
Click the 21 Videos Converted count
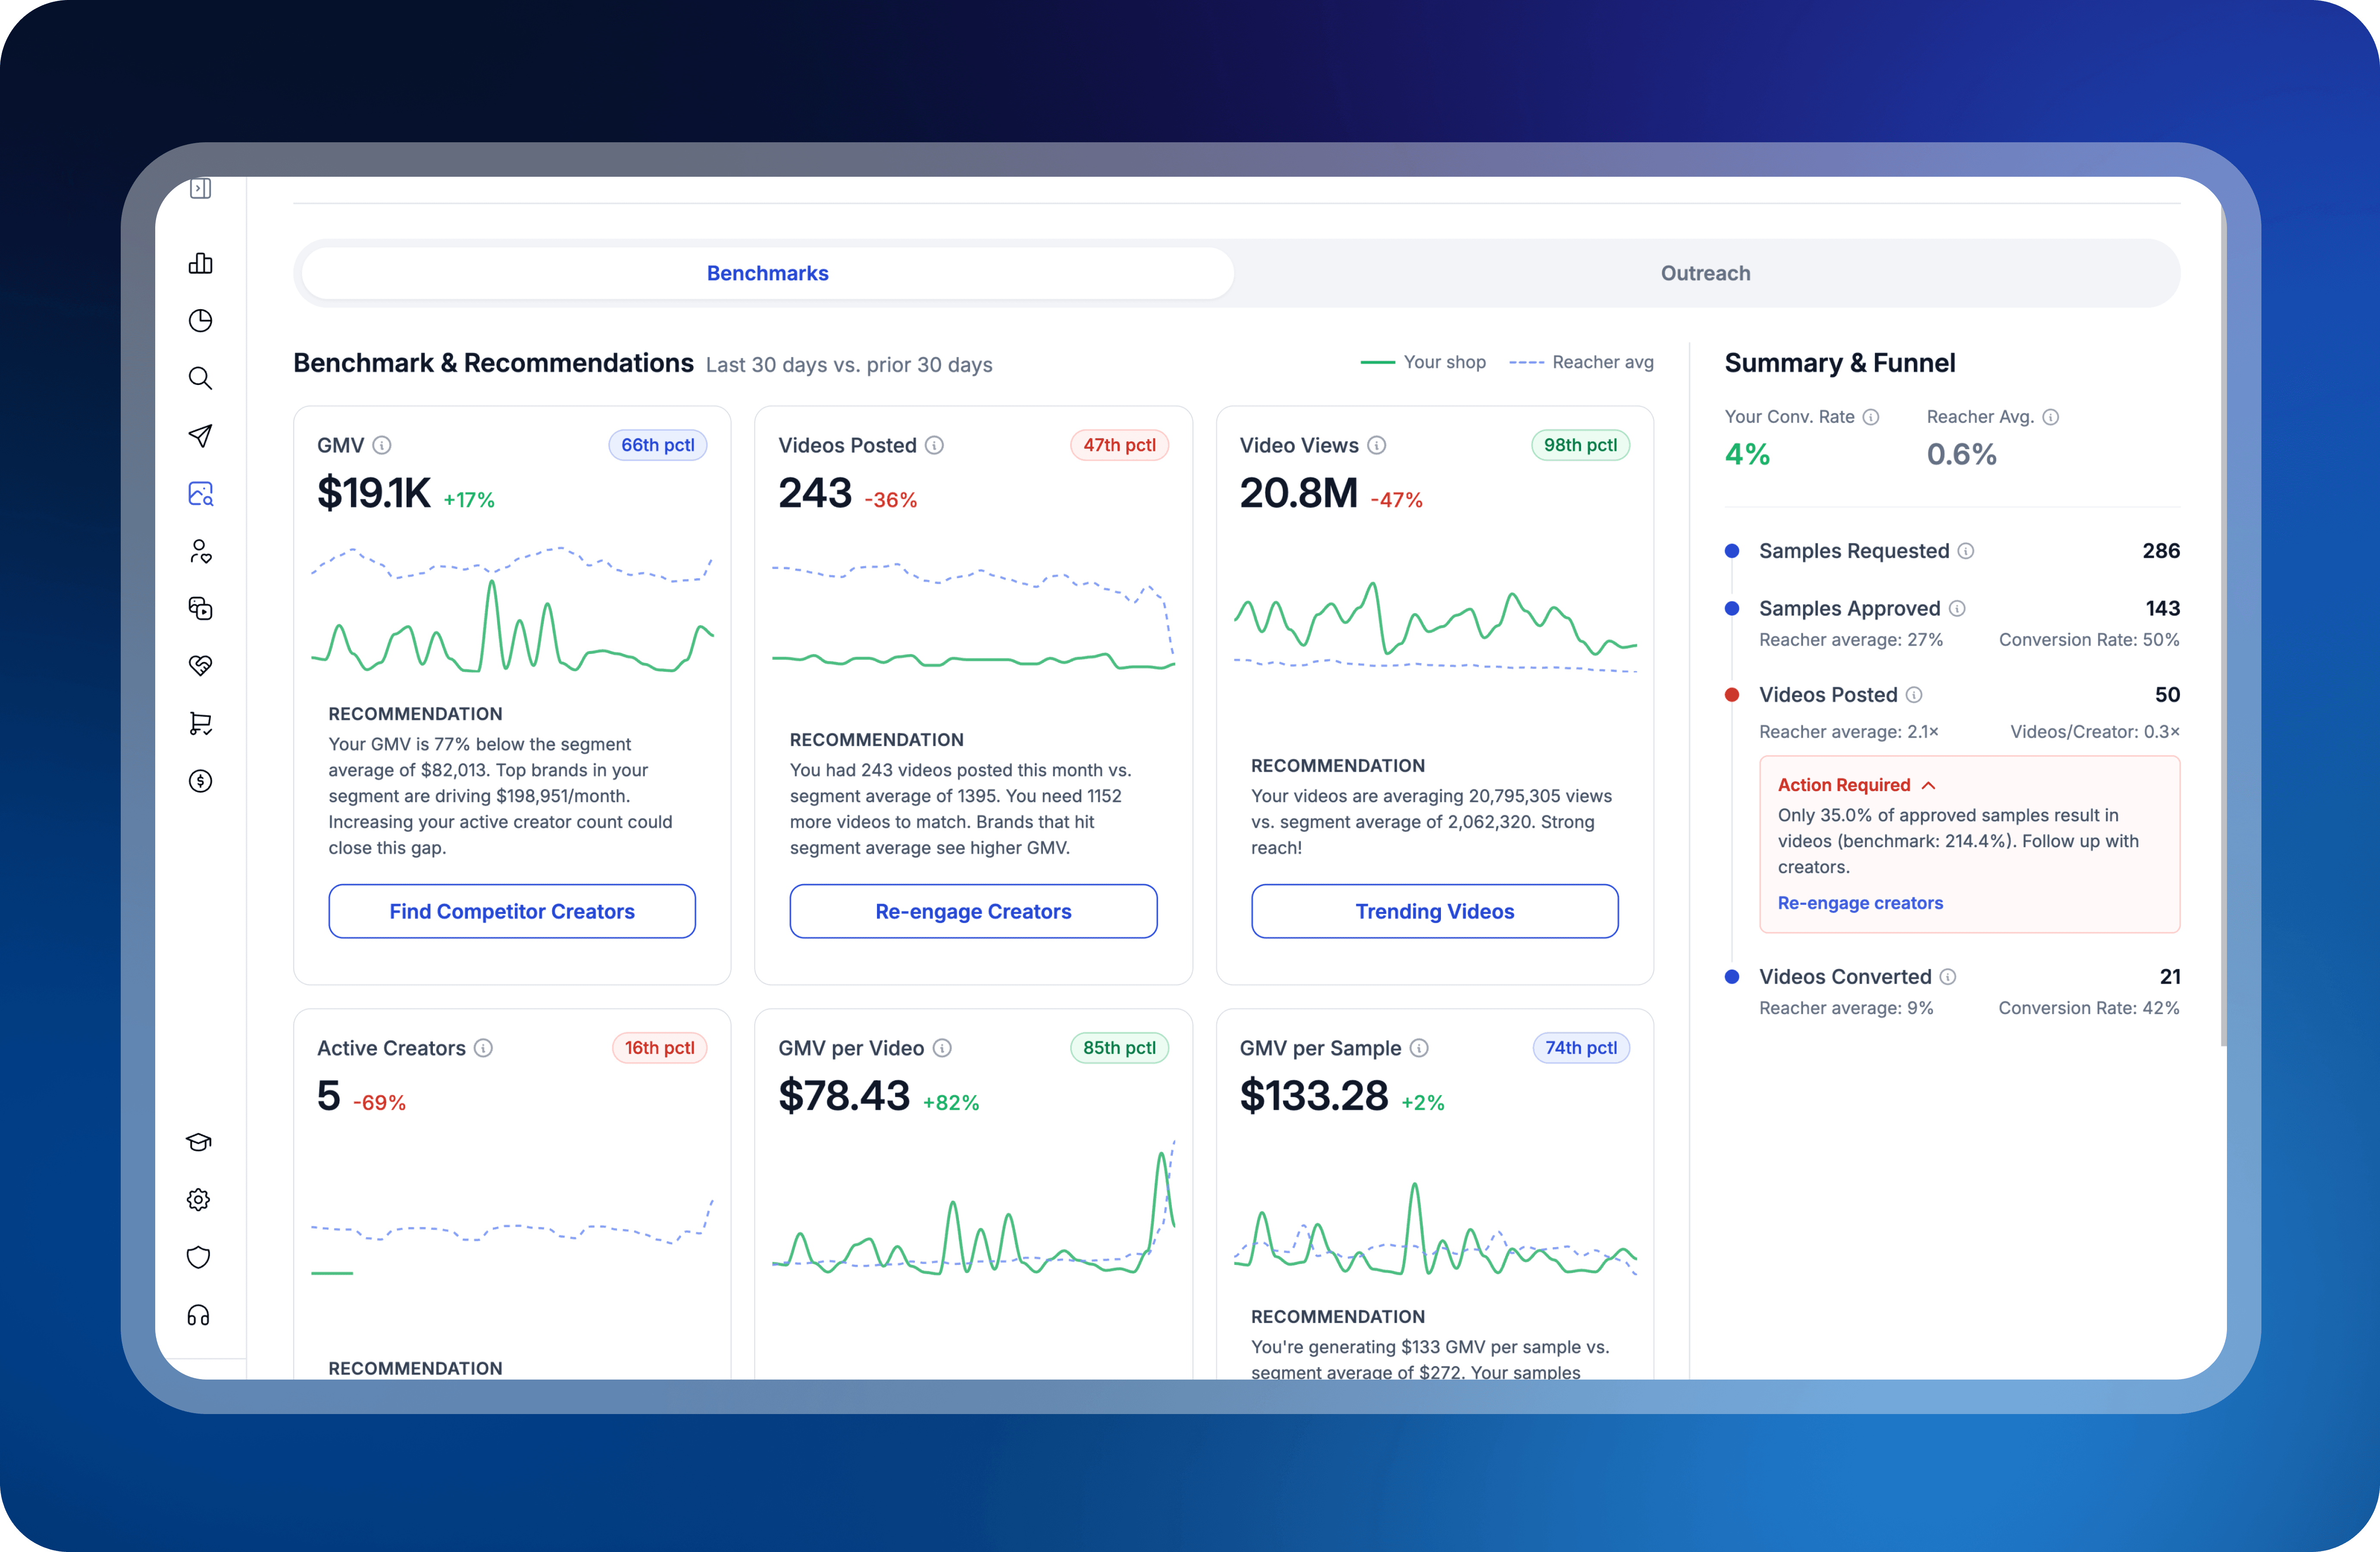pyautogui.click(x=2170, y=977)
